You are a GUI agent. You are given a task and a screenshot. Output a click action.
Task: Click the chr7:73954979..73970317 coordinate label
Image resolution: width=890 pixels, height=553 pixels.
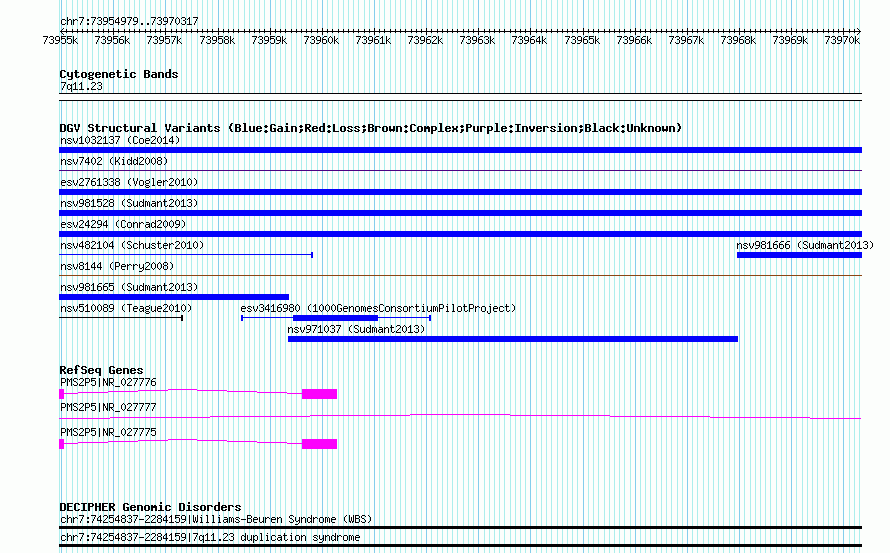tap(129, 22)
